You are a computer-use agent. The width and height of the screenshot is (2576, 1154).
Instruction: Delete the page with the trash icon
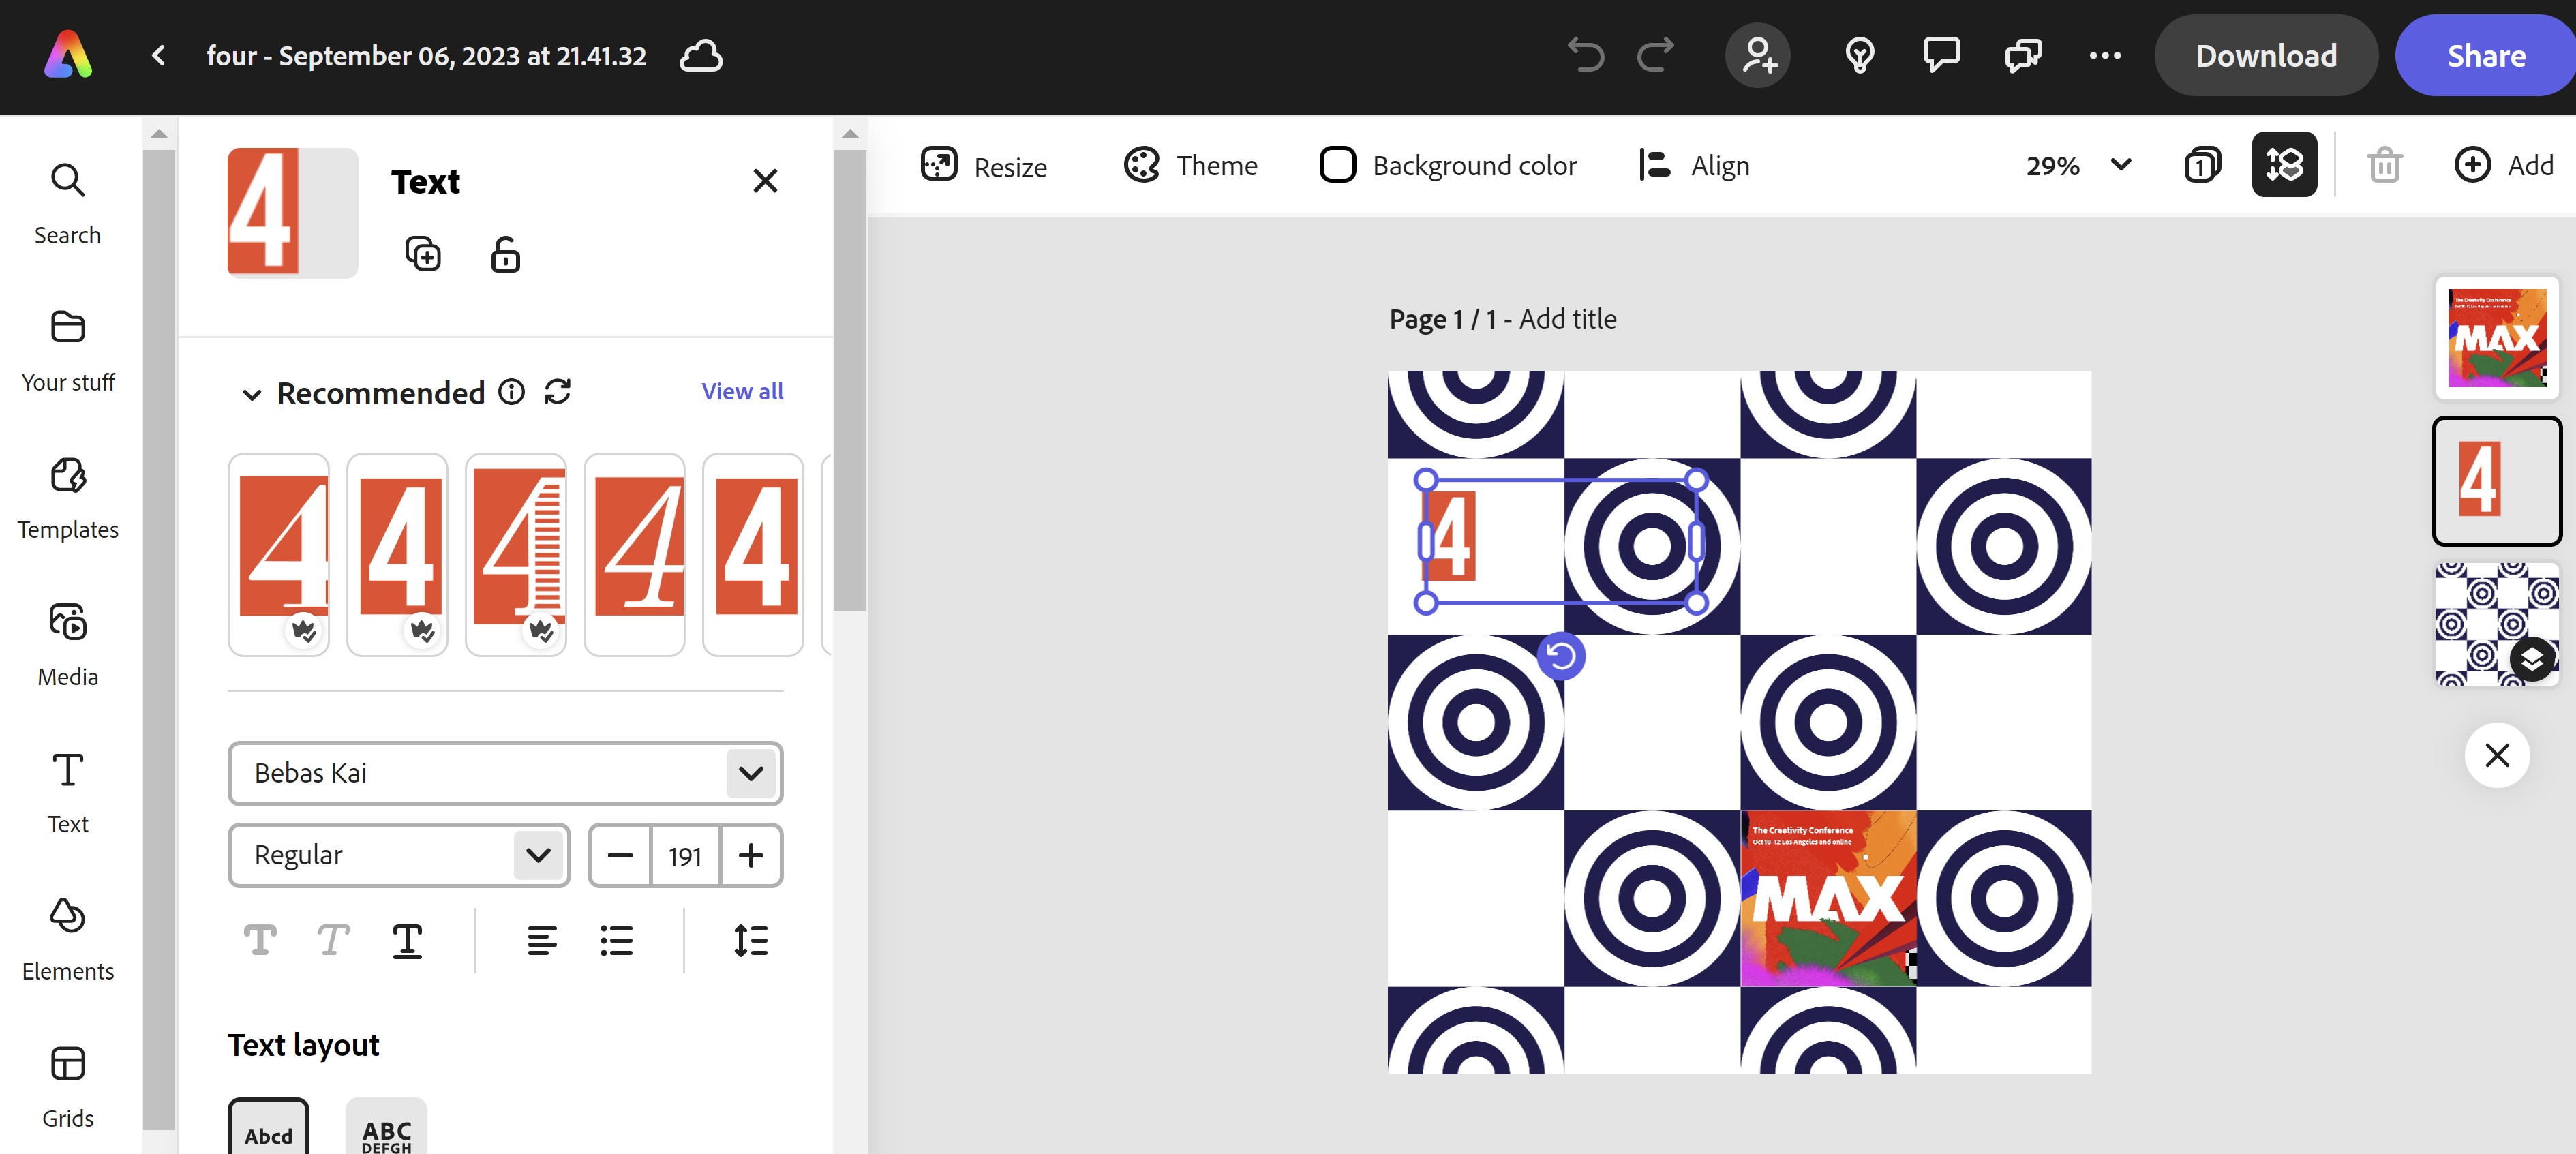pos(2384,165)
